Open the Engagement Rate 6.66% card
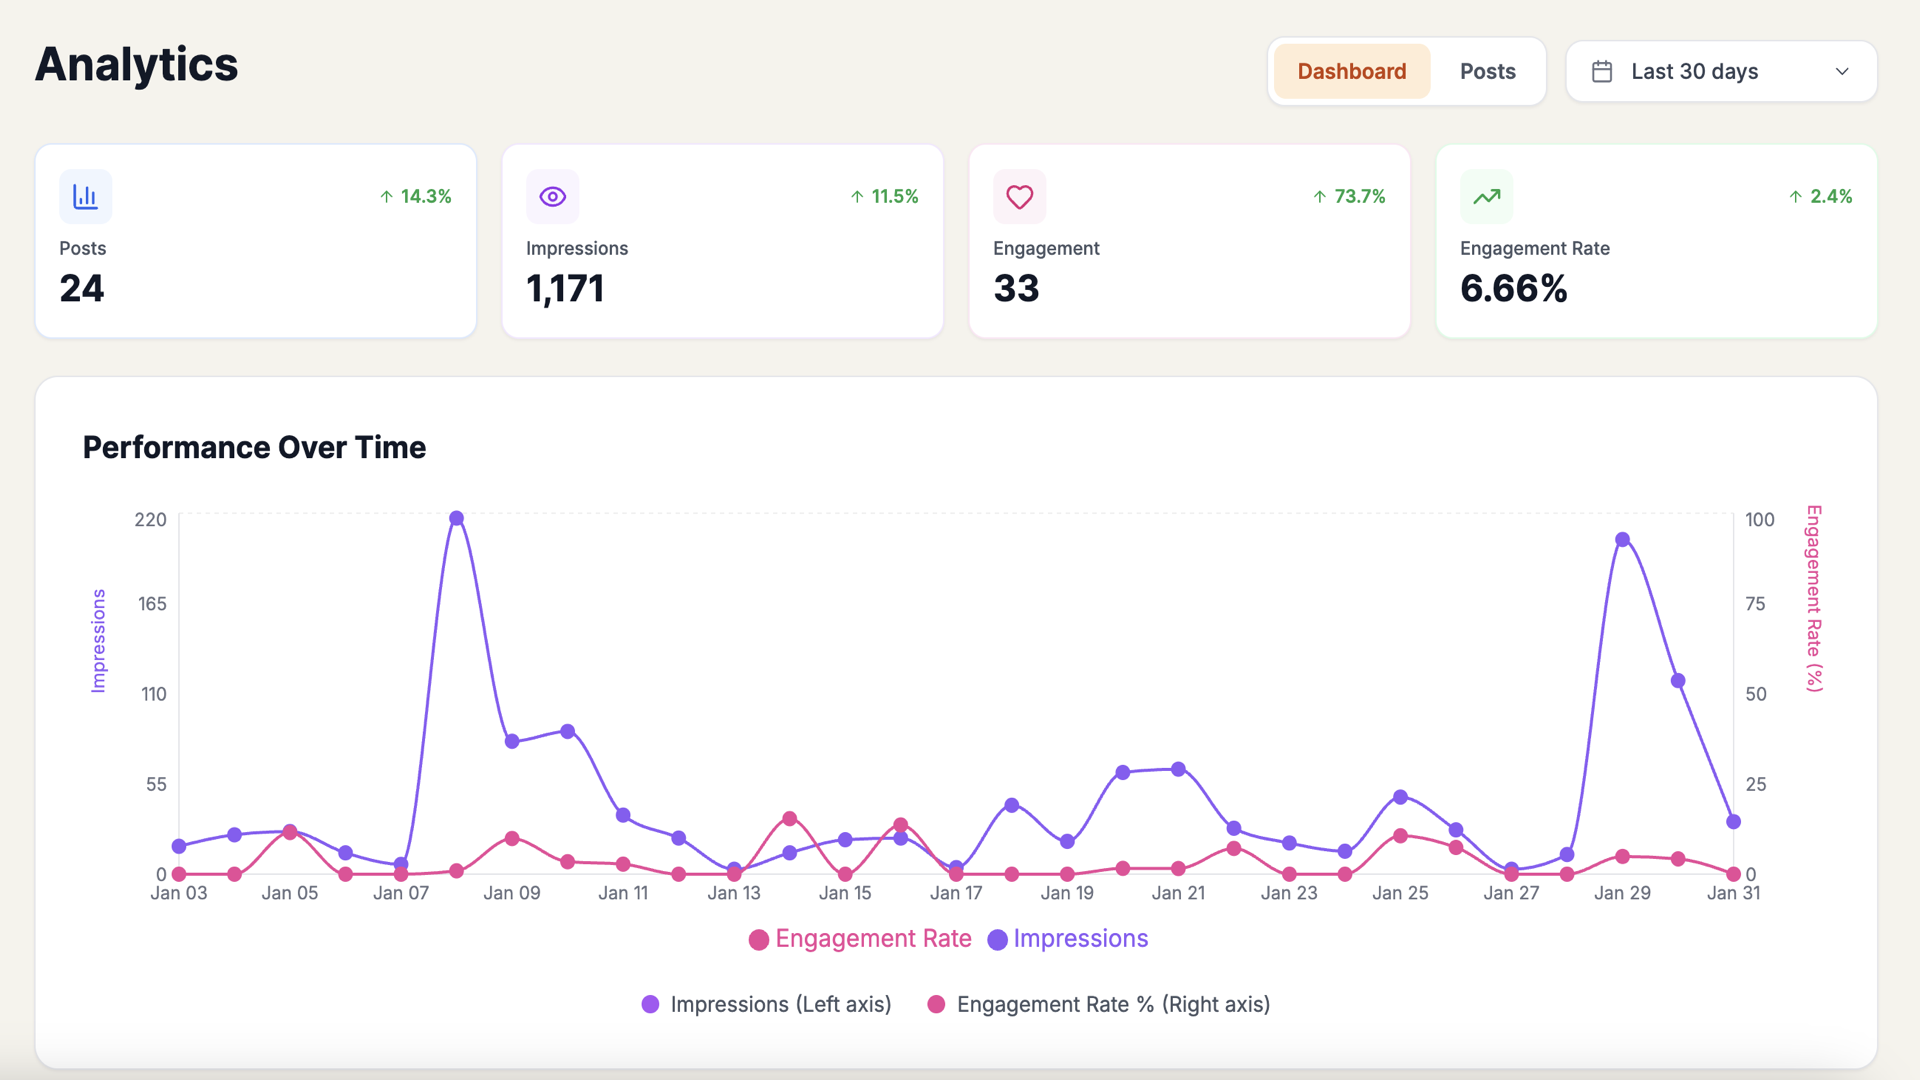The width and height of the screenshot is (1920, 1080). pyautogui.click(x=1656, y=241)
